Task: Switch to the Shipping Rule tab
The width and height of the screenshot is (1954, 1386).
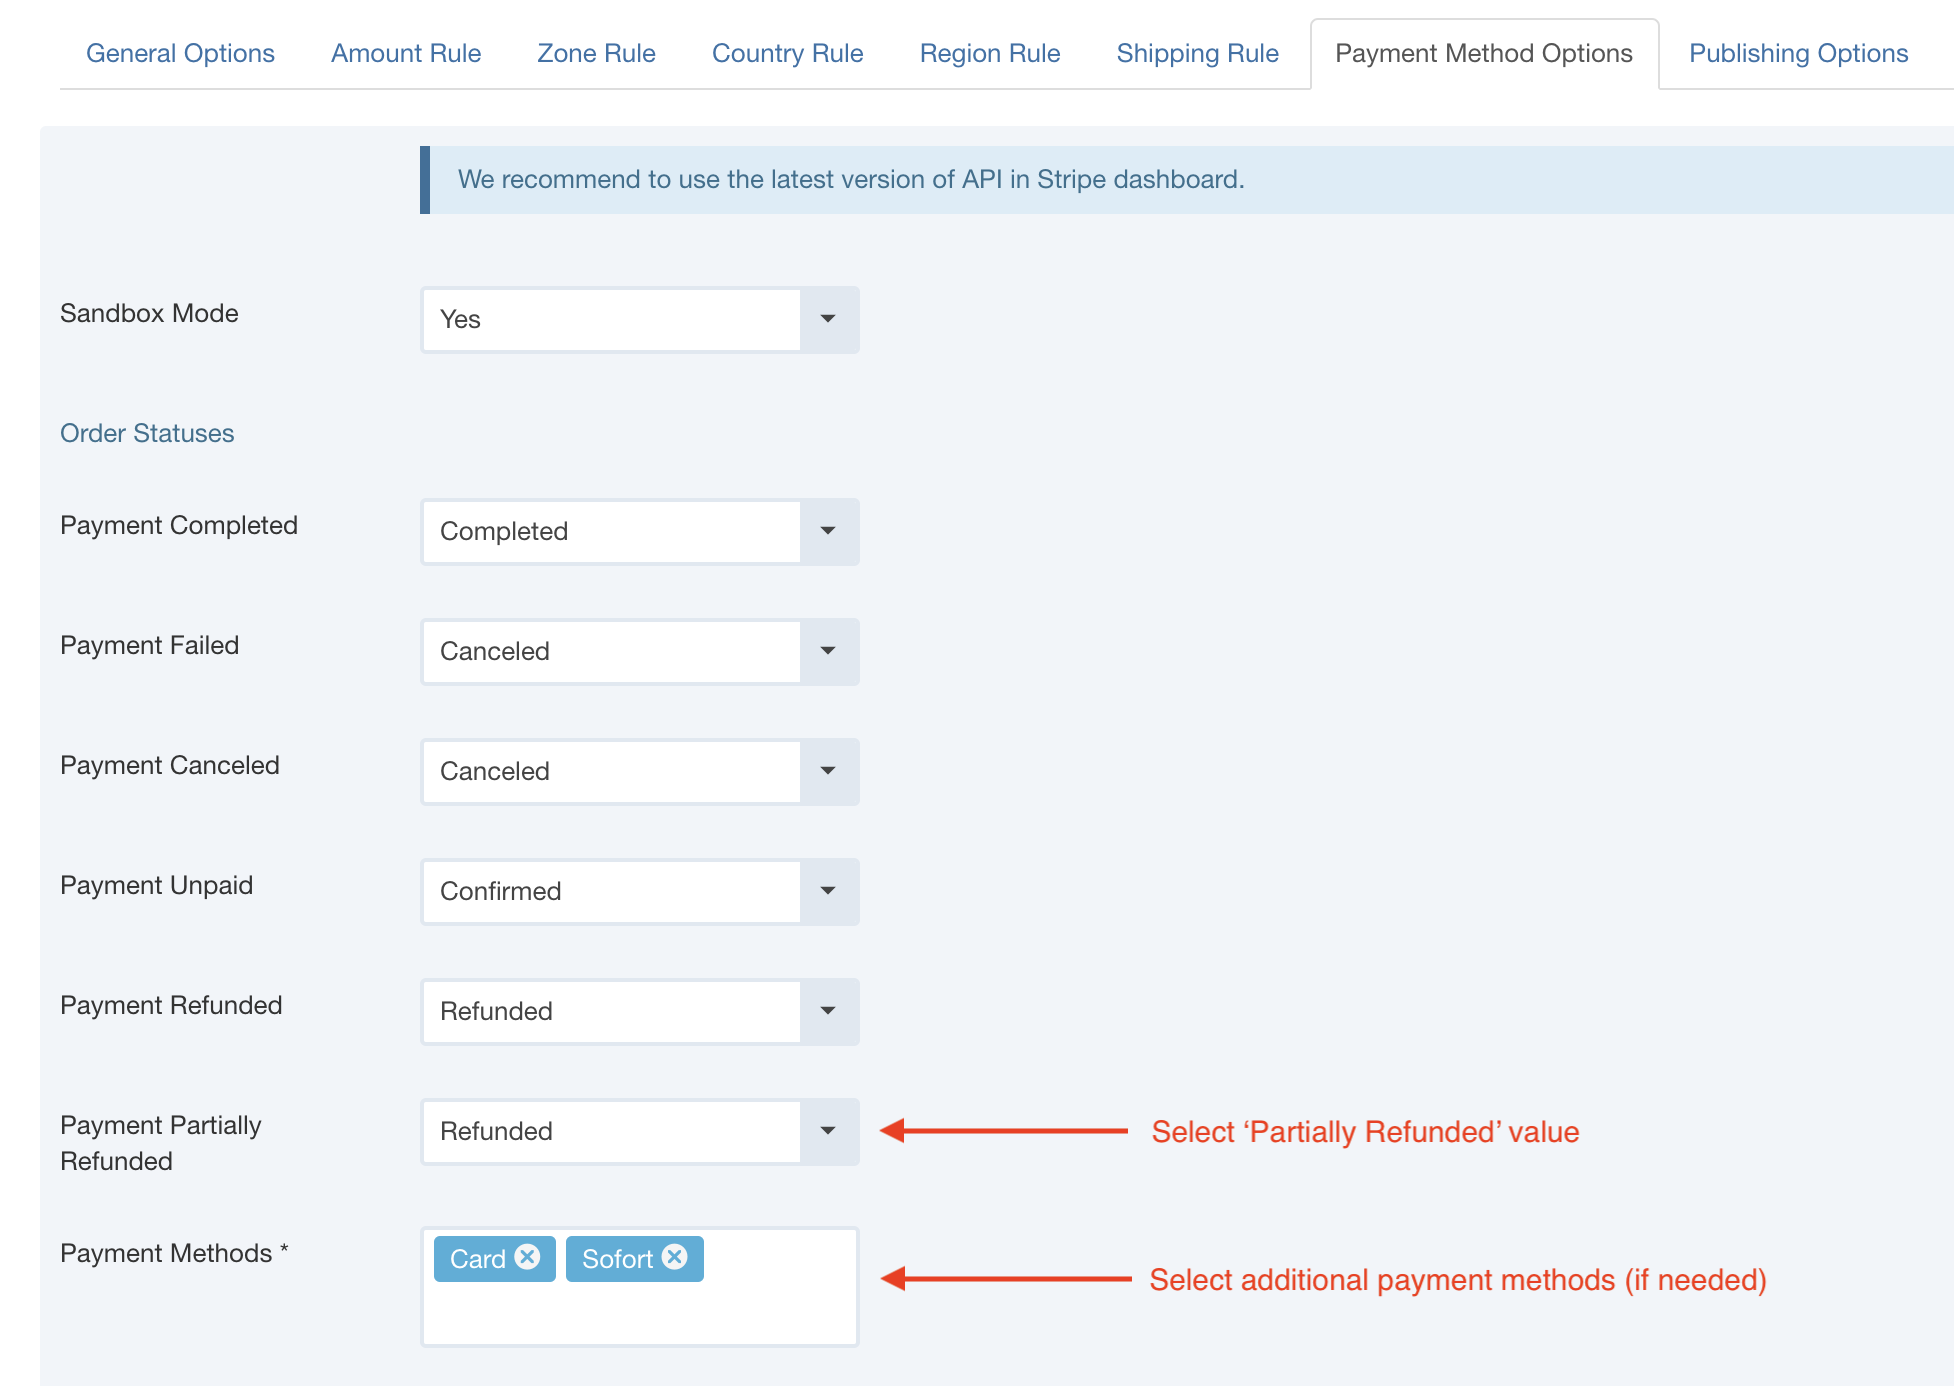Action: [1197, 53]
